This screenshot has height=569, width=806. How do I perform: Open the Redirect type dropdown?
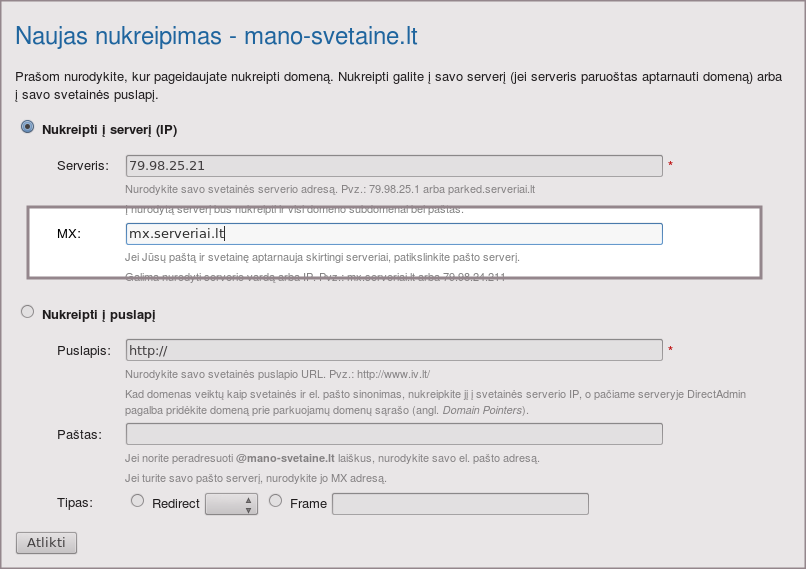pyautogui.click(x=231, y=503)
